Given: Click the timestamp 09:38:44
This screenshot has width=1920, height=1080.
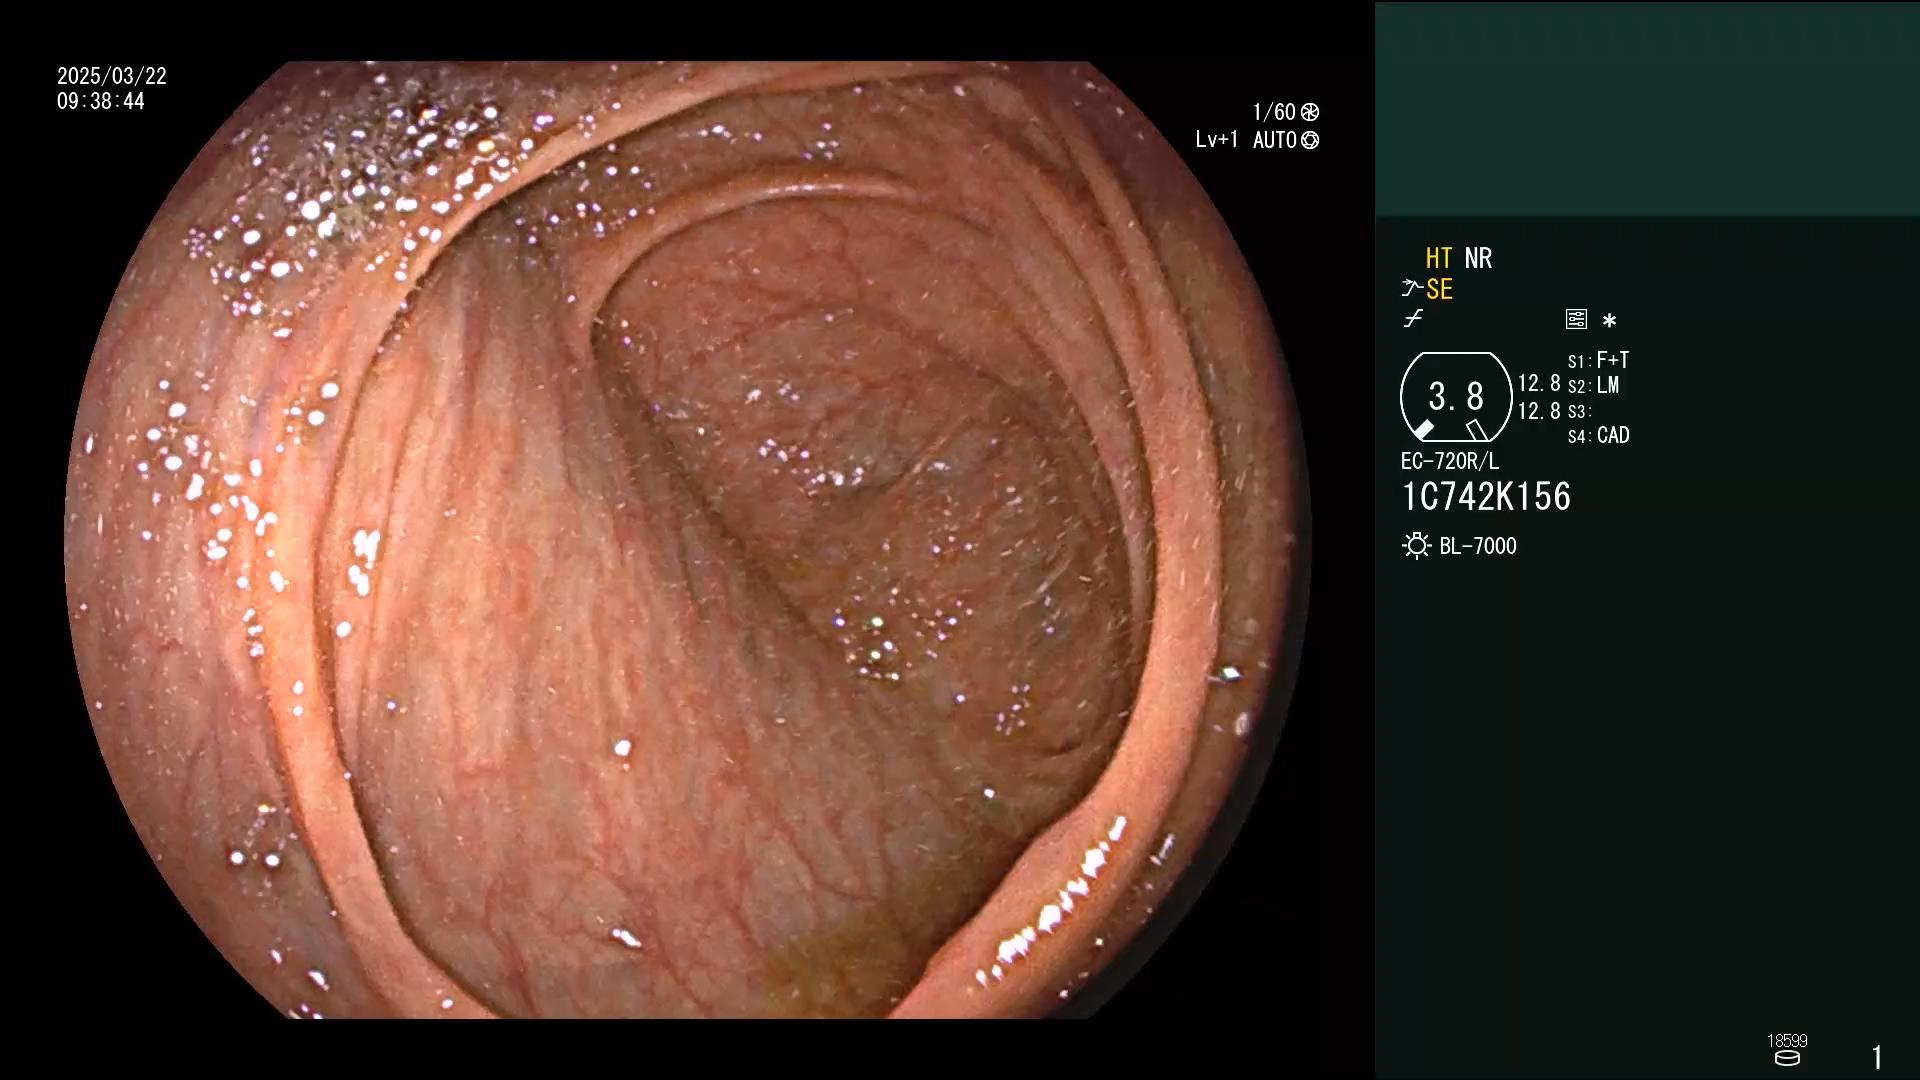Looking at the screenshot, I should (101, 101).
